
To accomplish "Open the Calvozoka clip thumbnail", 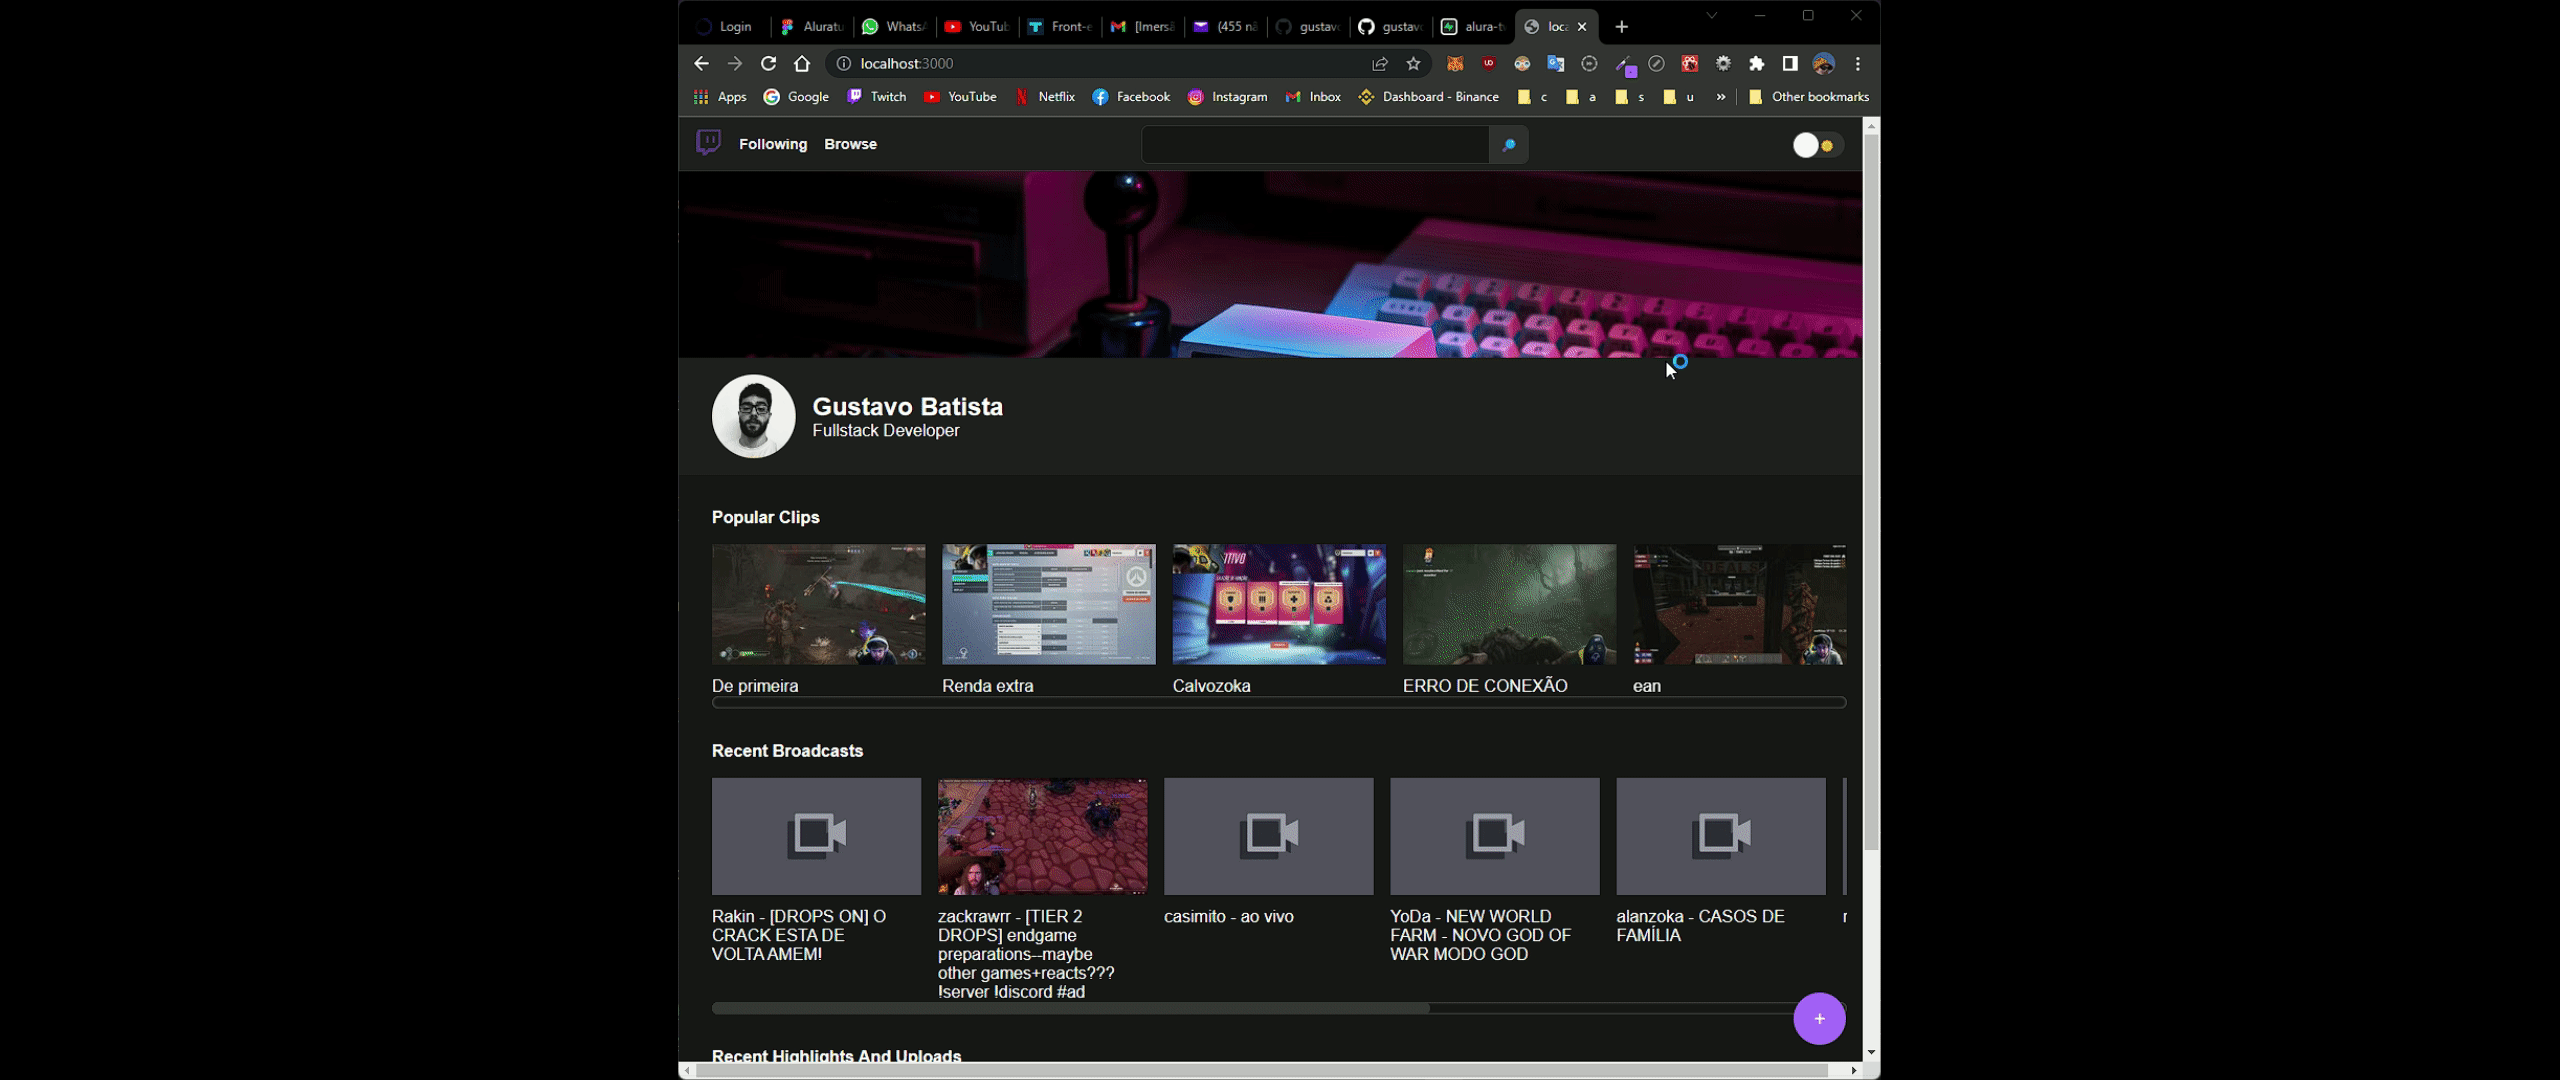I will pos(1279,604).
